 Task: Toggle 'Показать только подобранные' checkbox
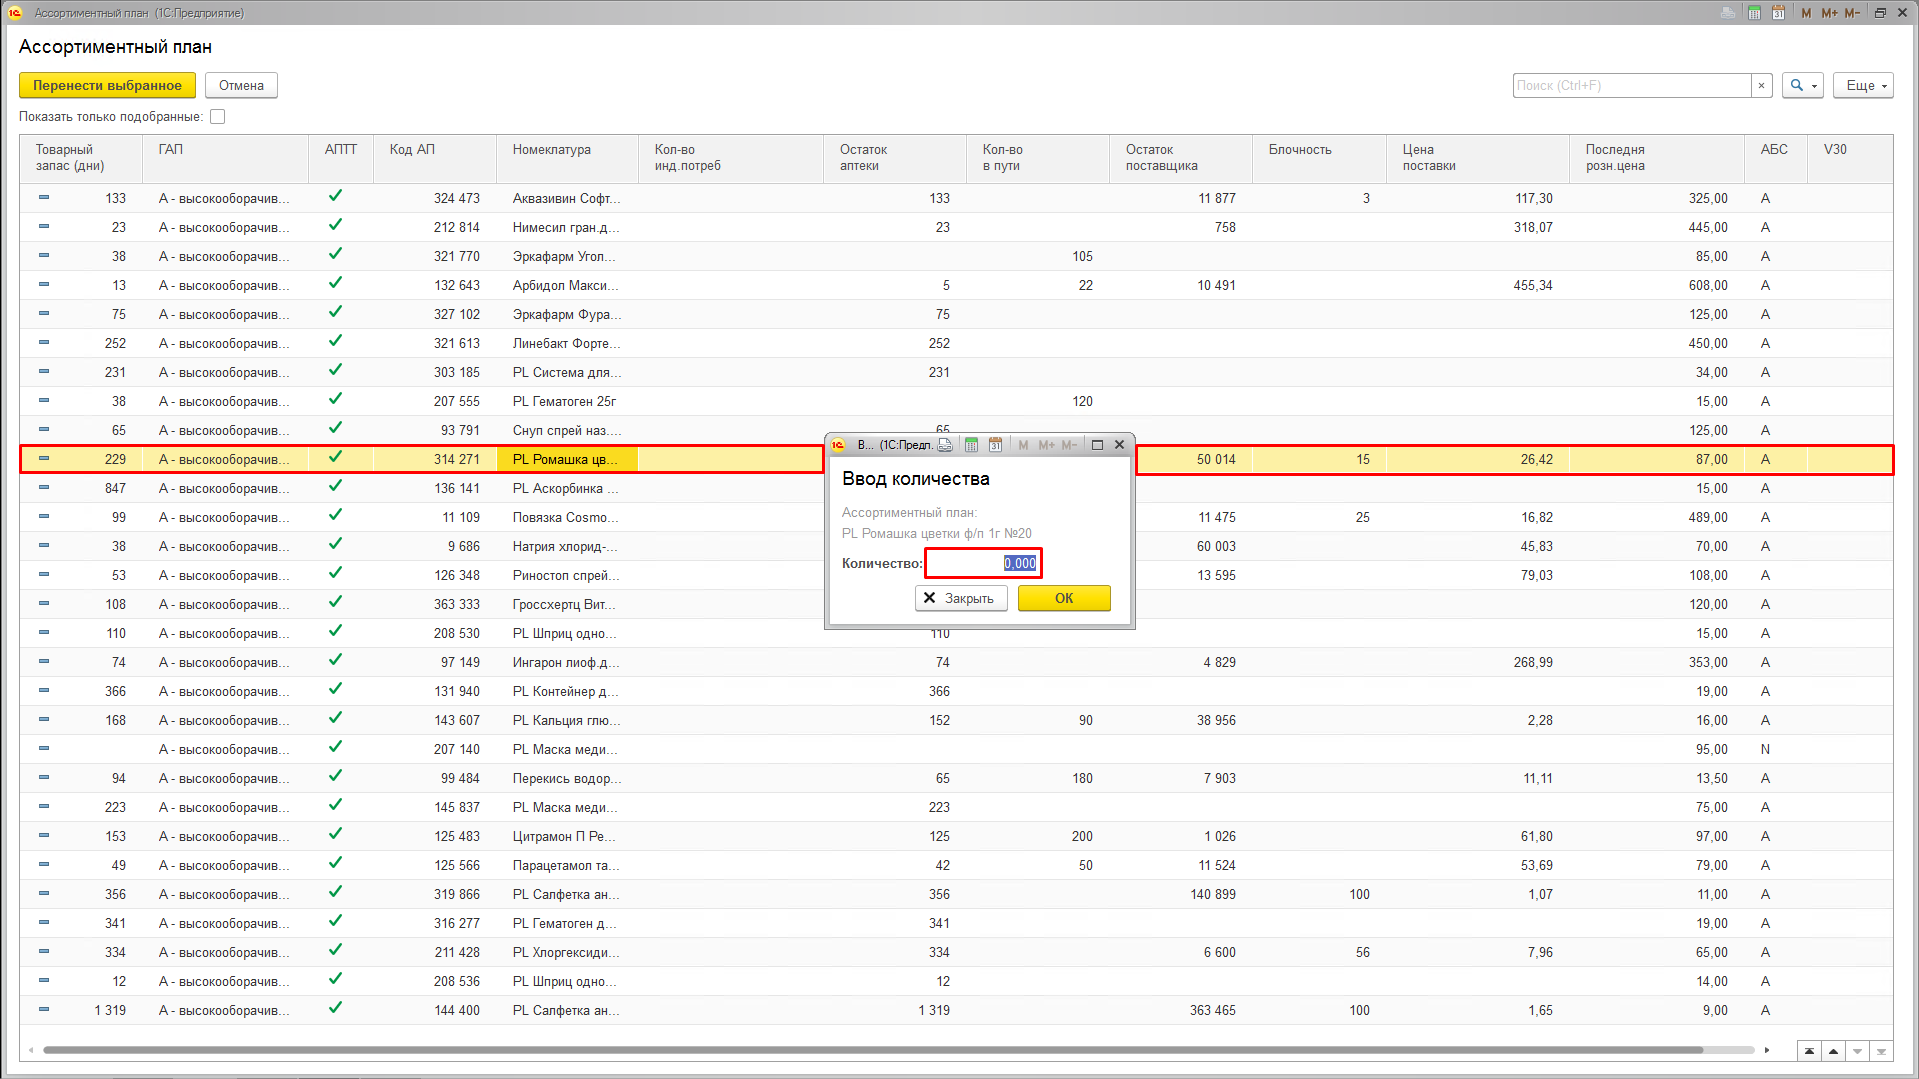coord(218,117)
